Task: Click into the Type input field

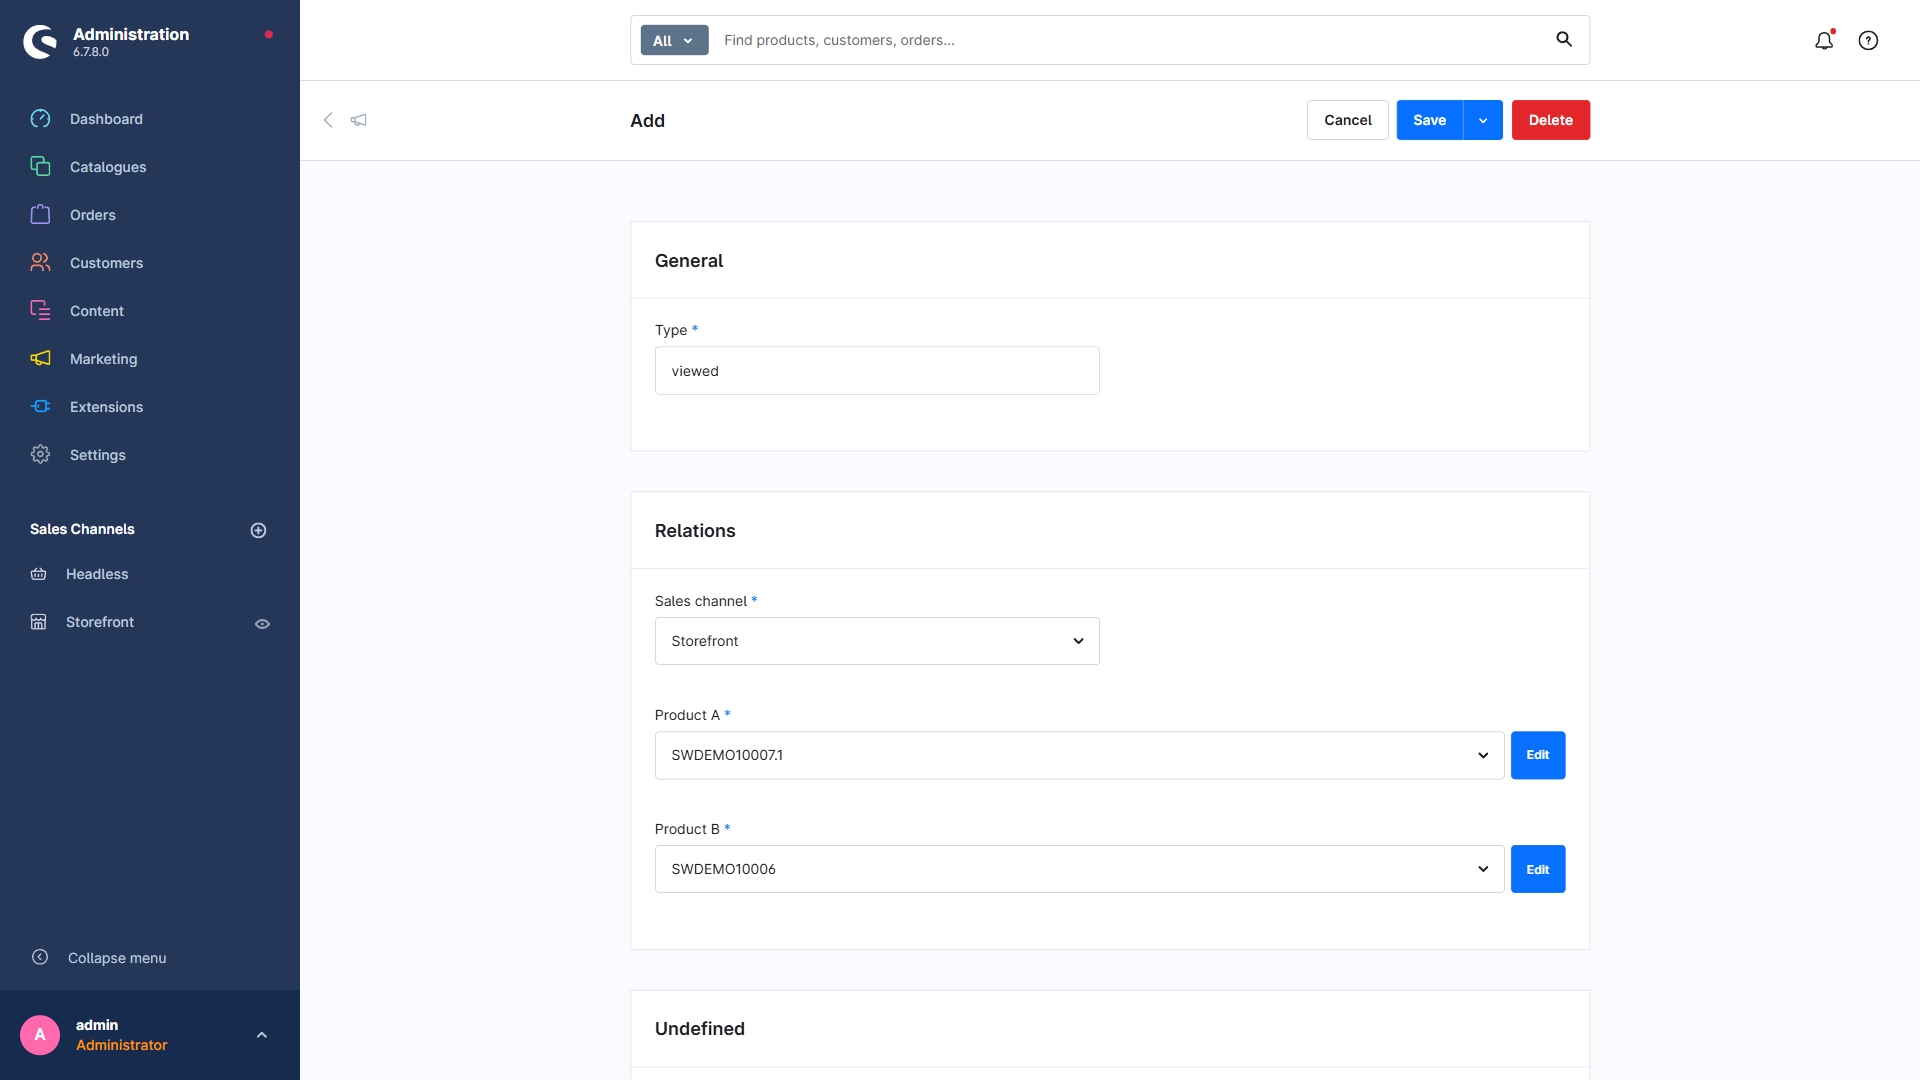Action: [x=876, y=371]
